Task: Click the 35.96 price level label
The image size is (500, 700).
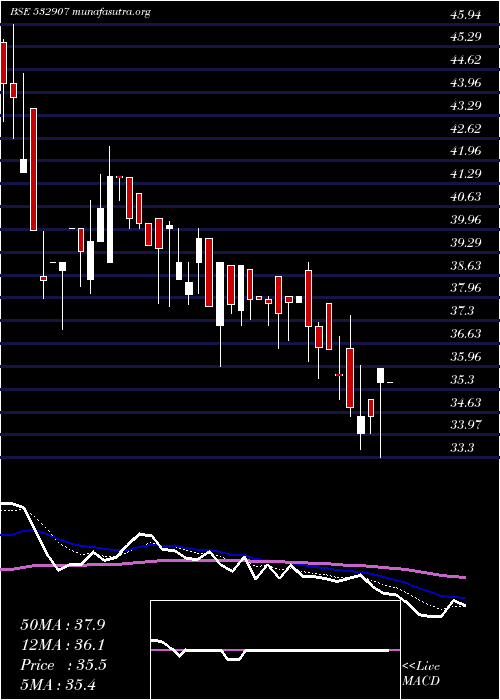Action: pyautogui.click(x=466, y=357)
